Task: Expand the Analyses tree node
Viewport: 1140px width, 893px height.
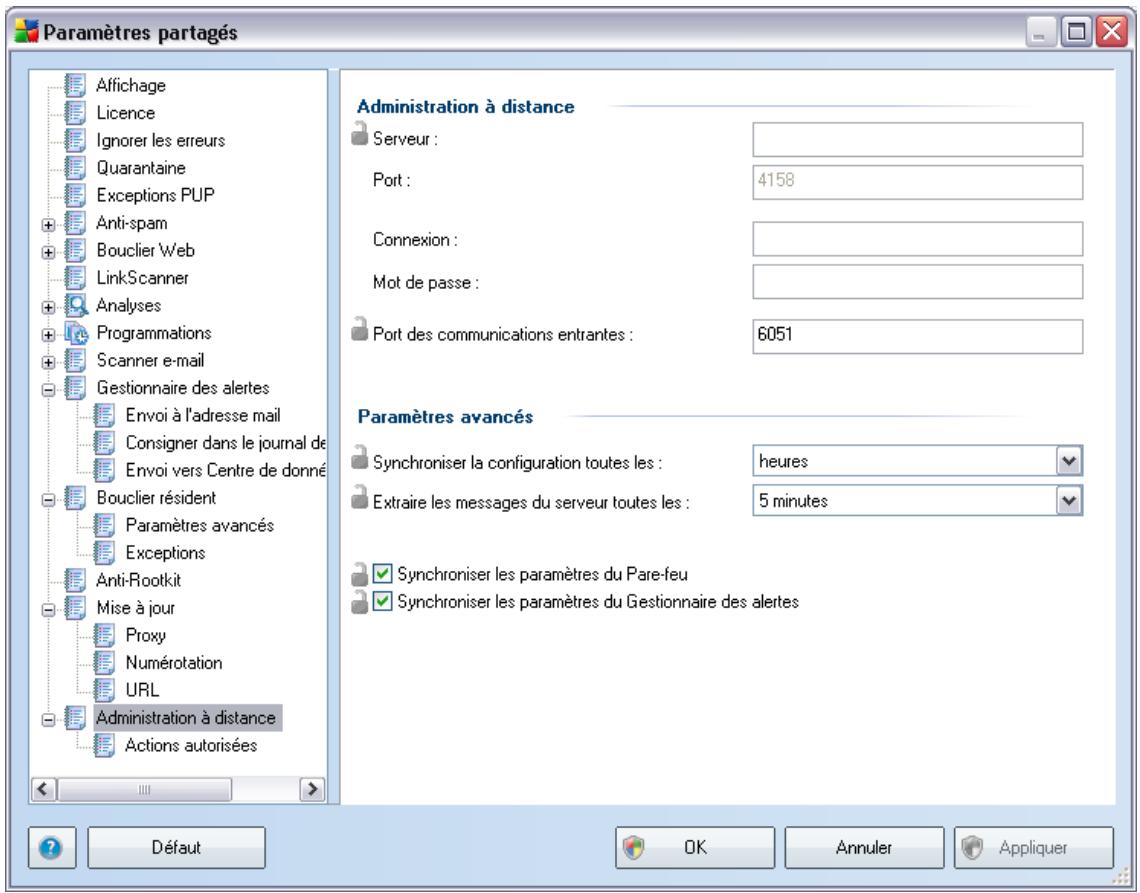Action: coord(48,307)
